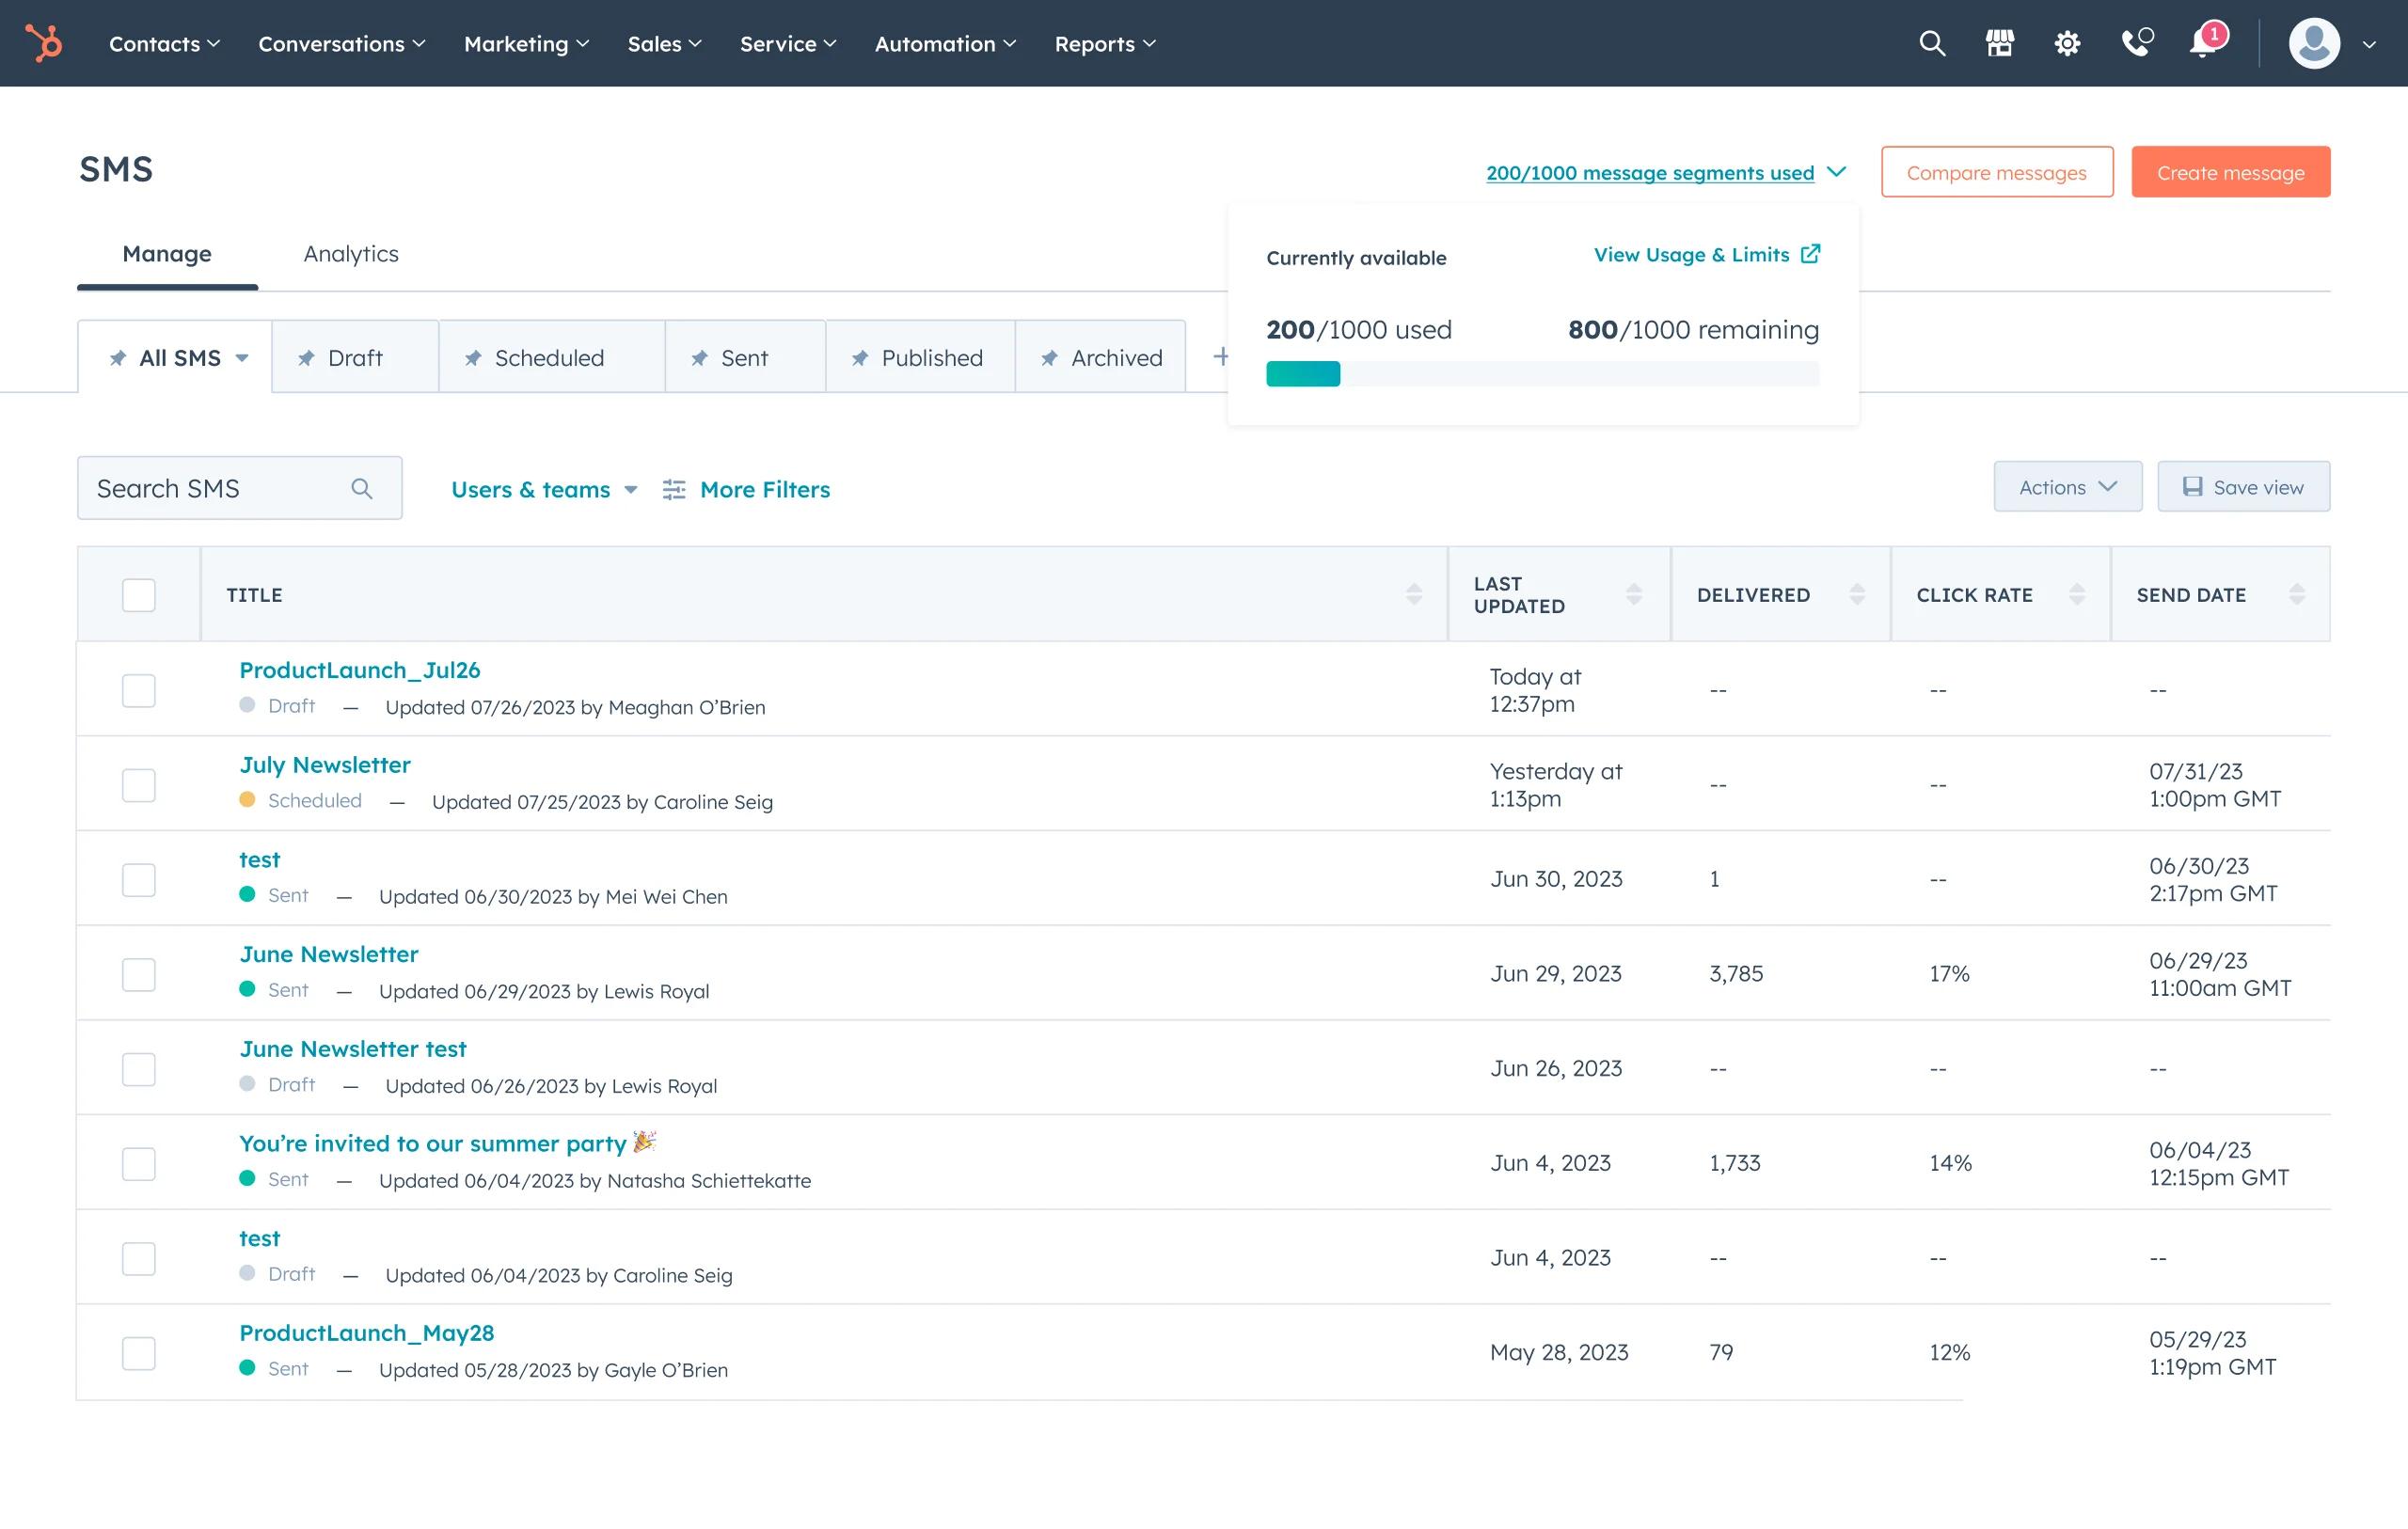
Task: Expand the Automation menu
Action: [946, 44]
